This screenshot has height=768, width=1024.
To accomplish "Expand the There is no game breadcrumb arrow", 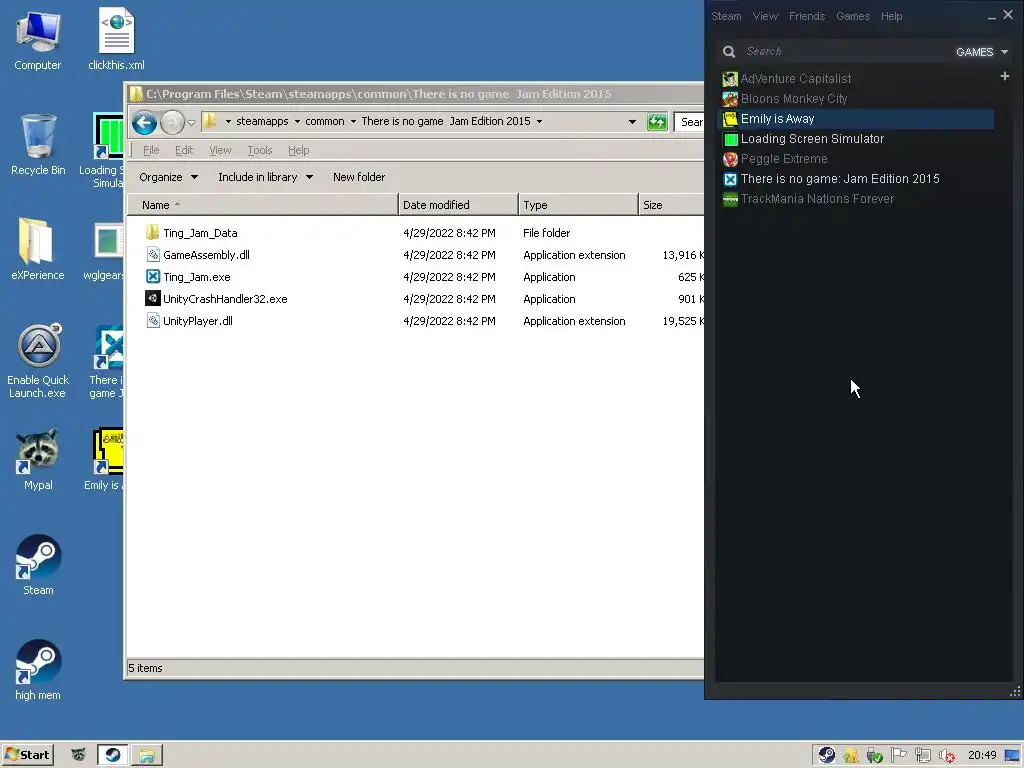I will pyautogui.click(x=539, y=121).
